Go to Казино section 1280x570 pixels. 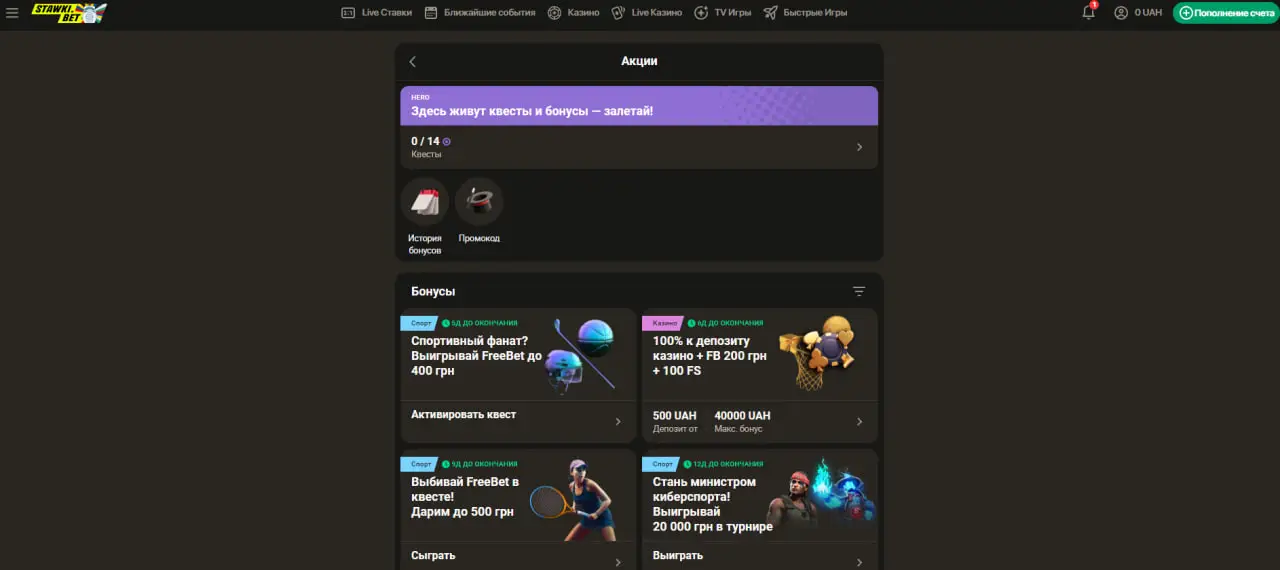[x=574, y=13]
